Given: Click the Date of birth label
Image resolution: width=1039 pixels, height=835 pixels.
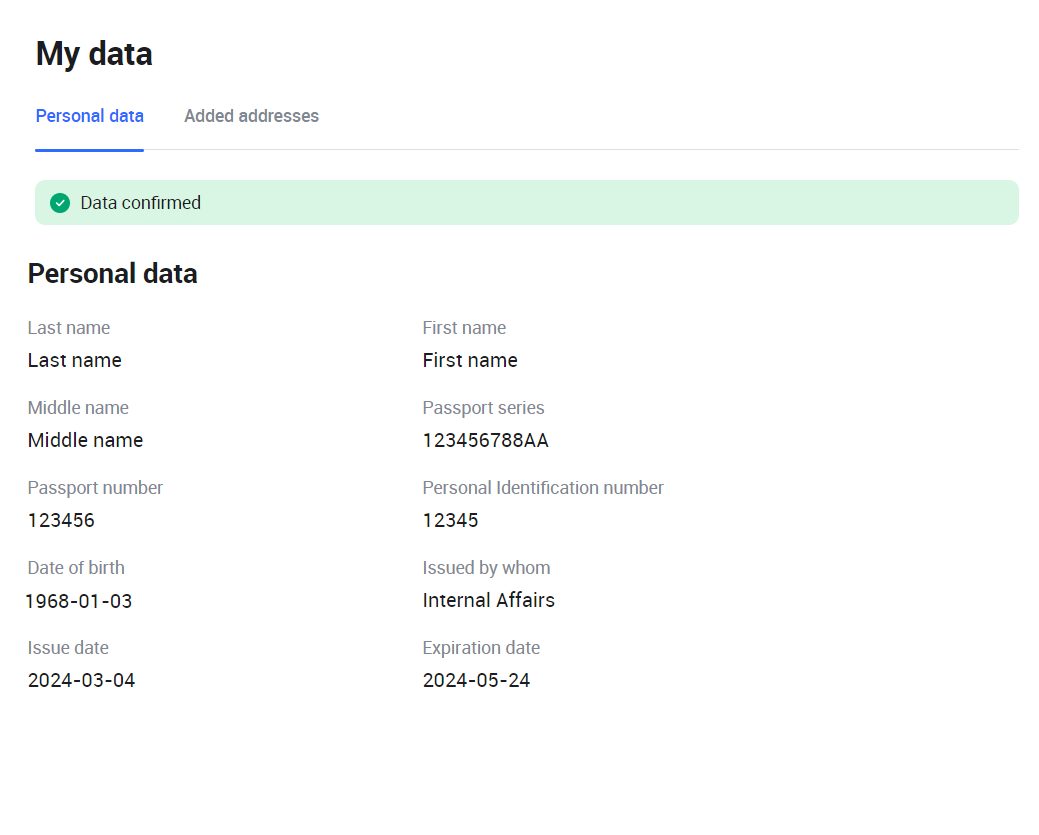Looking at the screenshot, I should [76, 568].
